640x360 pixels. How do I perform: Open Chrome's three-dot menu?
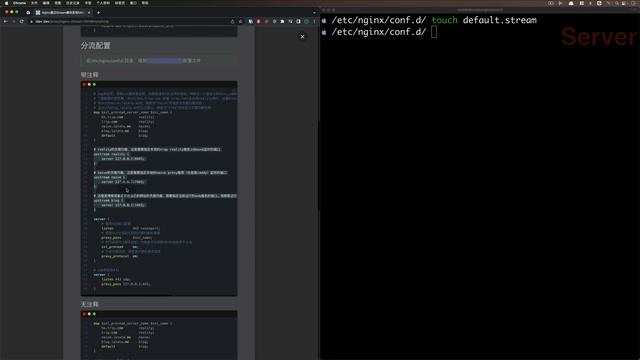point(314,21)
